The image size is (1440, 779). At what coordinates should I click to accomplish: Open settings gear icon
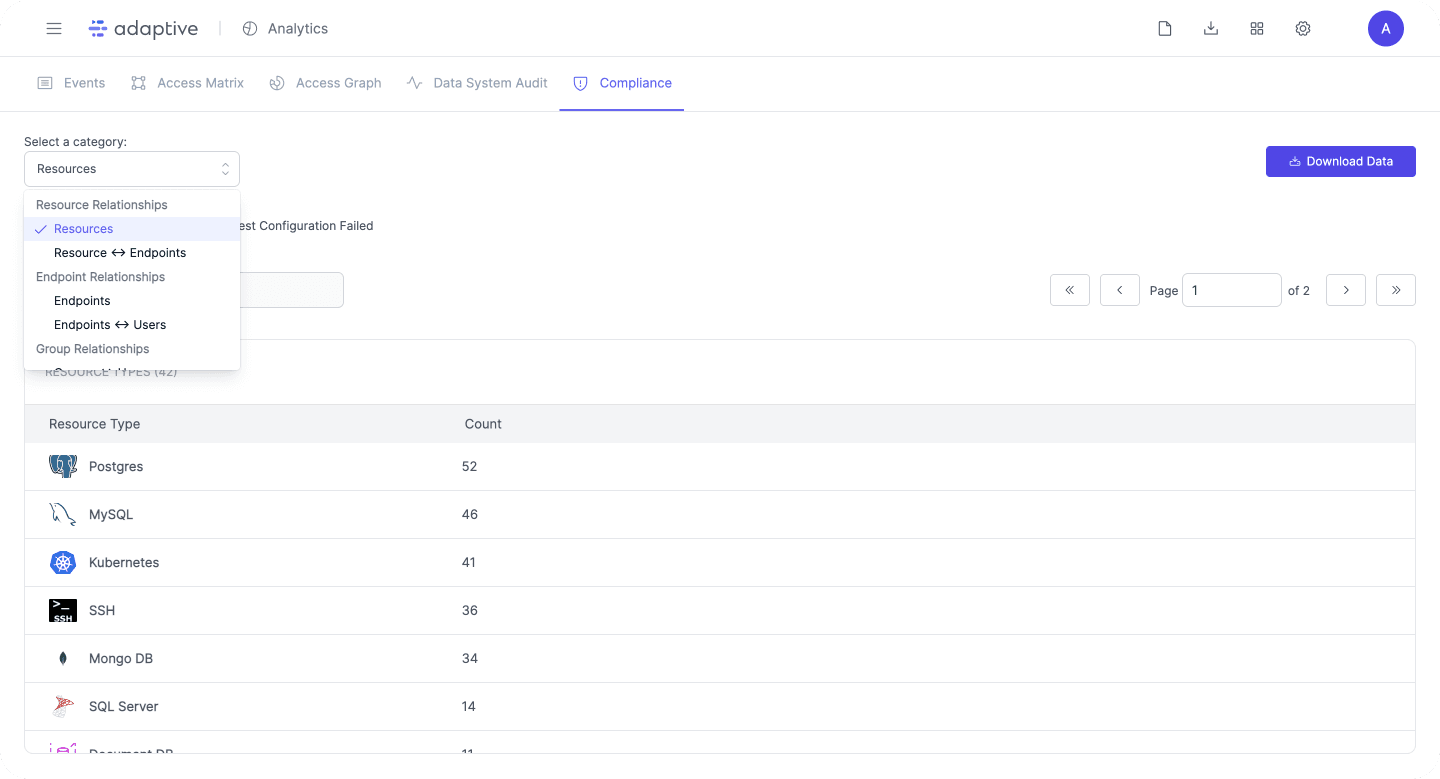point(1303,28)
